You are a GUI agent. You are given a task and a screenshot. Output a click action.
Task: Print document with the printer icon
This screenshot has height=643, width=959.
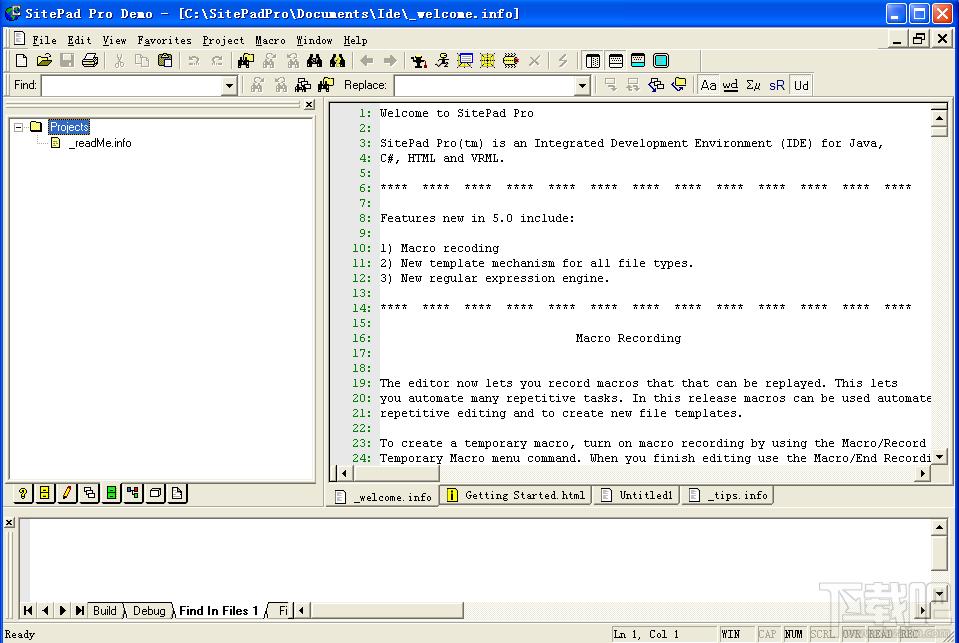90,61
